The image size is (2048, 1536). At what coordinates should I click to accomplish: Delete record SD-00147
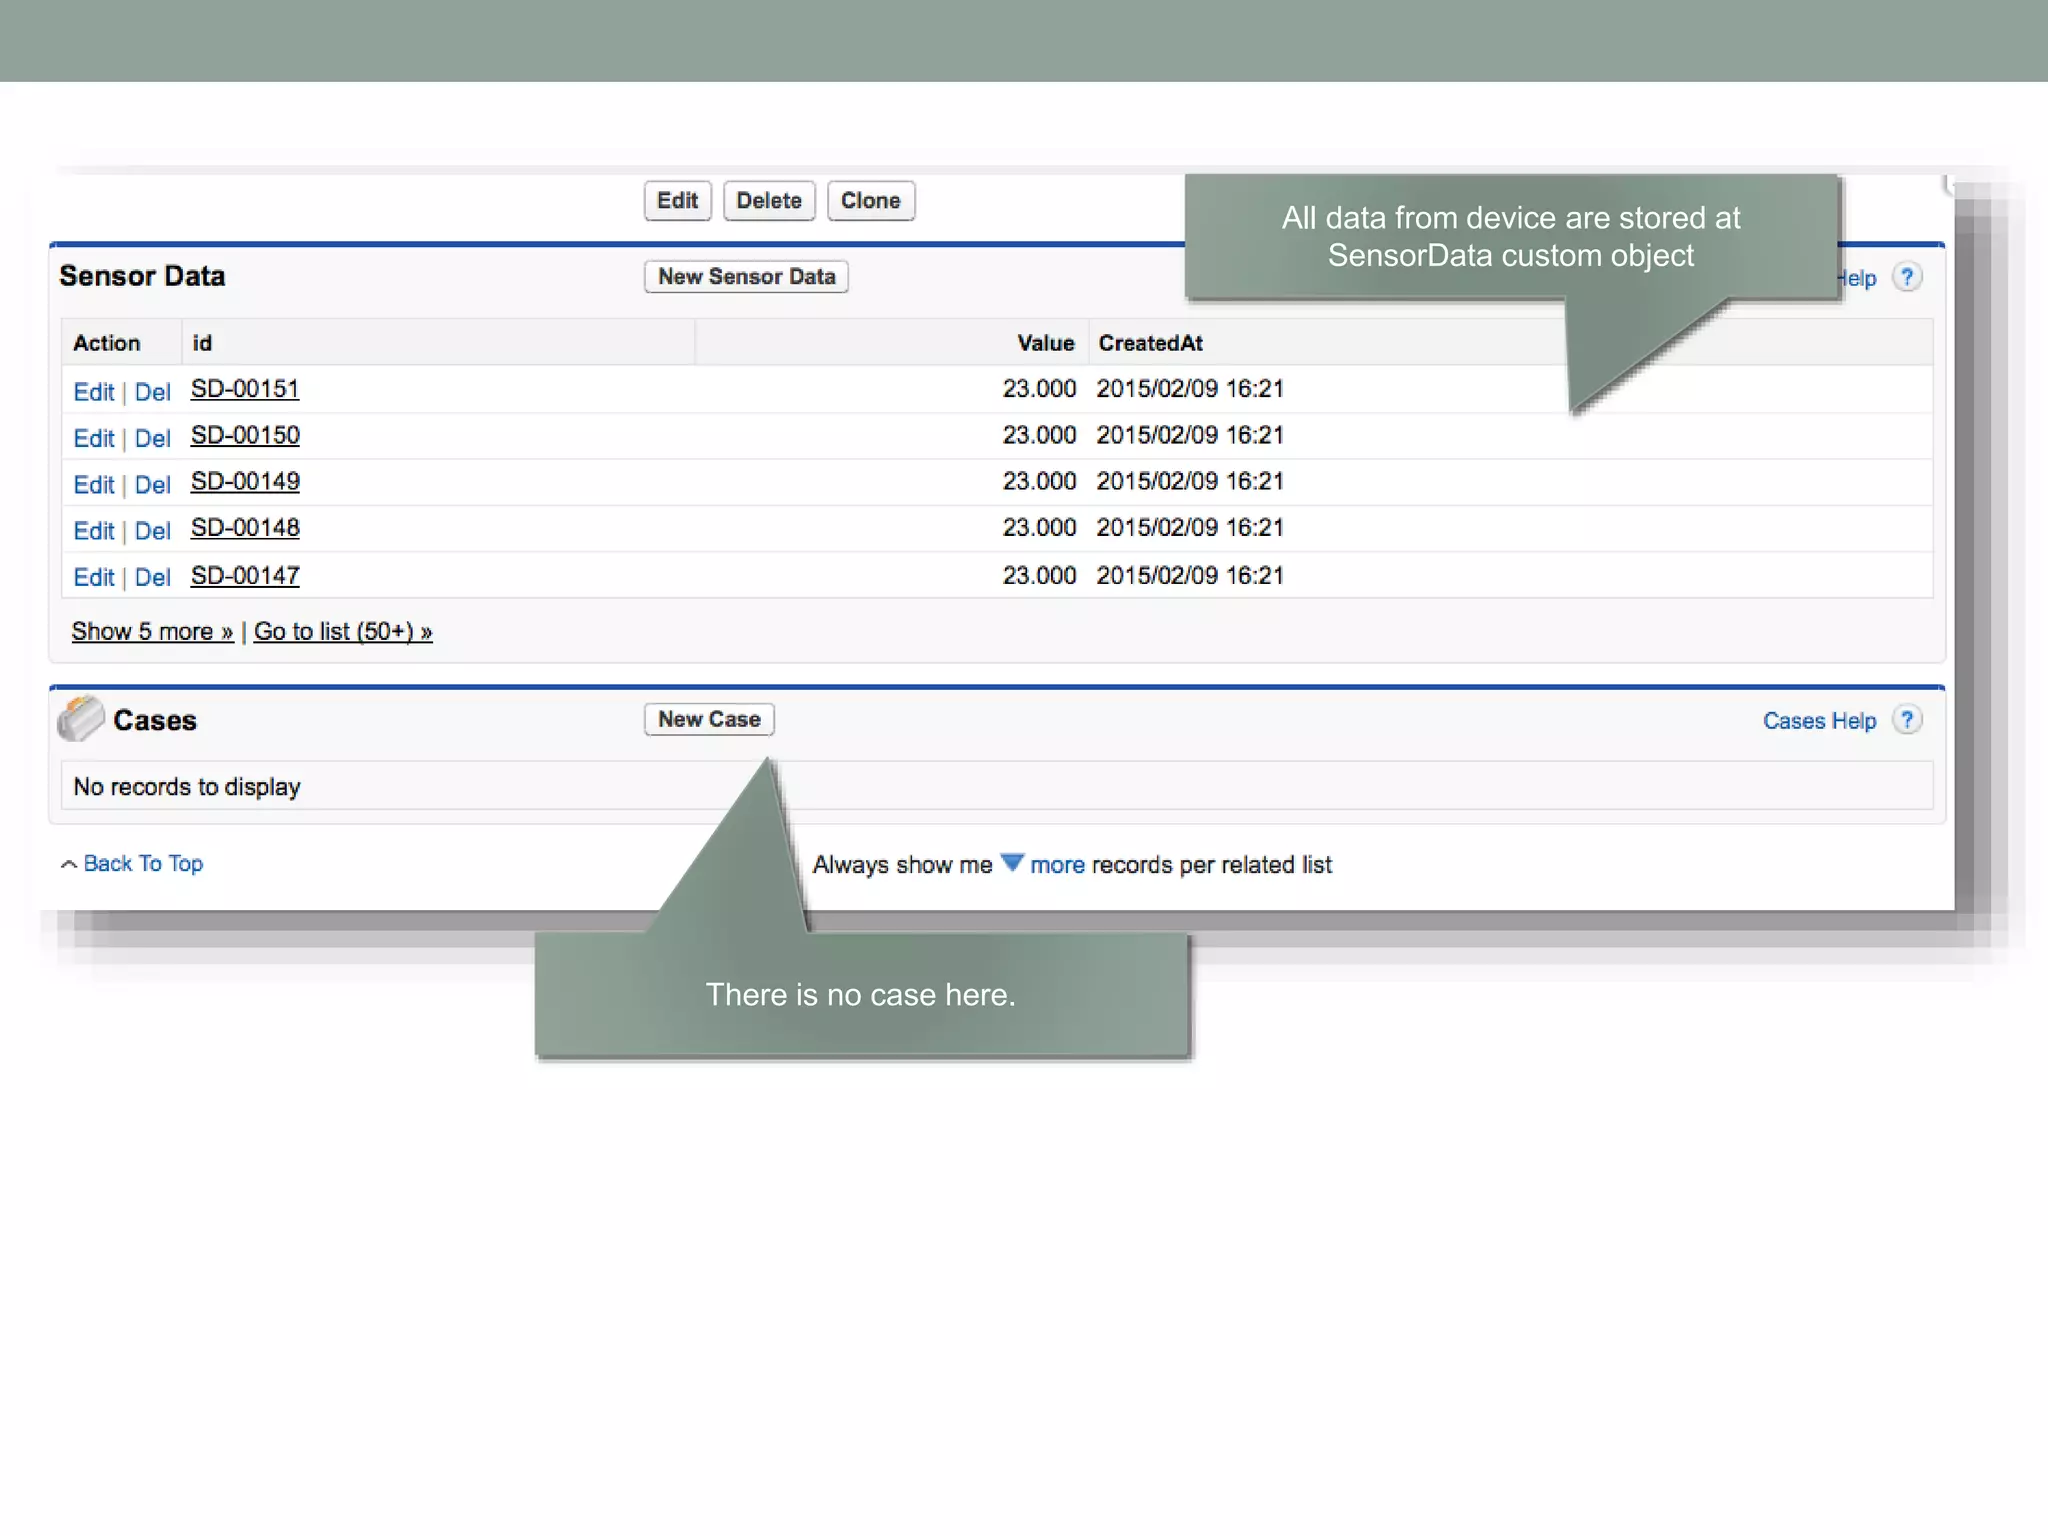click(x=152, y=577)
